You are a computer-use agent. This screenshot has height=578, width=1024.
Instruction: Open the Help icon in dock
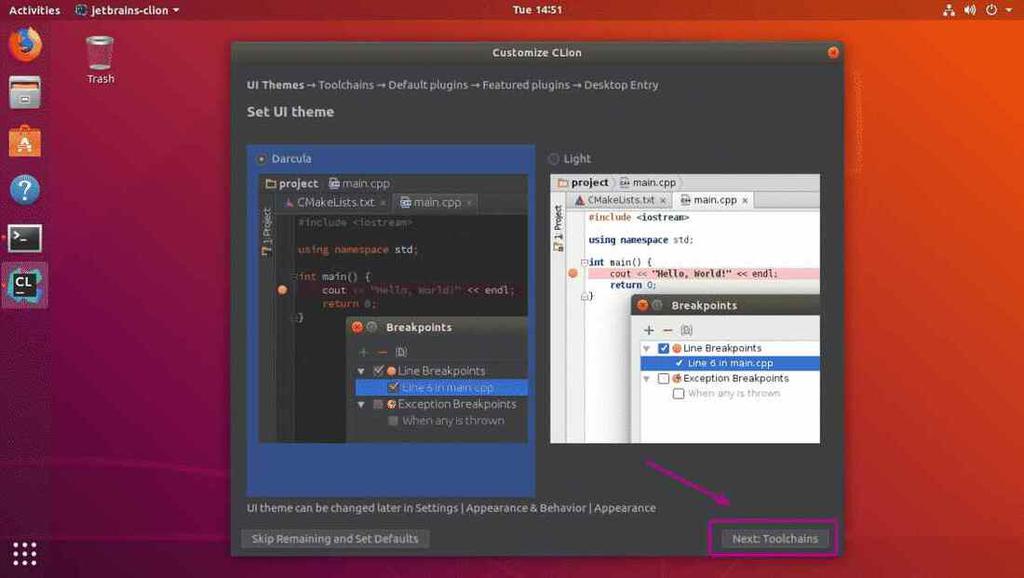tap(25, 189)
